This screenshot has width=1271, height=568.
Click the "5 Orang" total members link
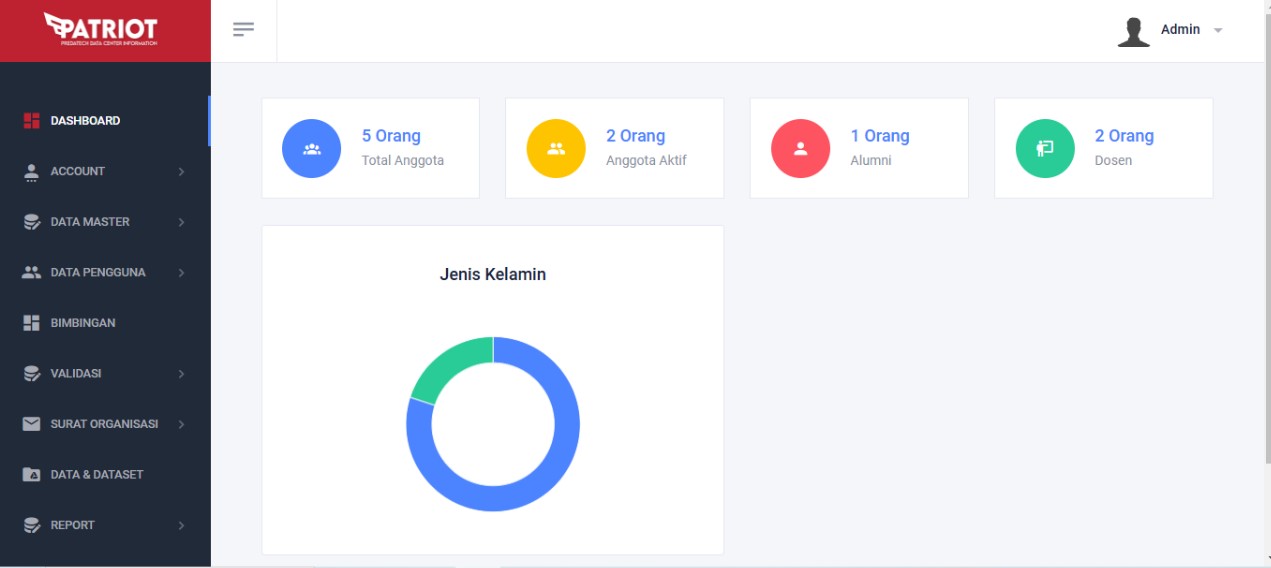(x=391, y=136)
